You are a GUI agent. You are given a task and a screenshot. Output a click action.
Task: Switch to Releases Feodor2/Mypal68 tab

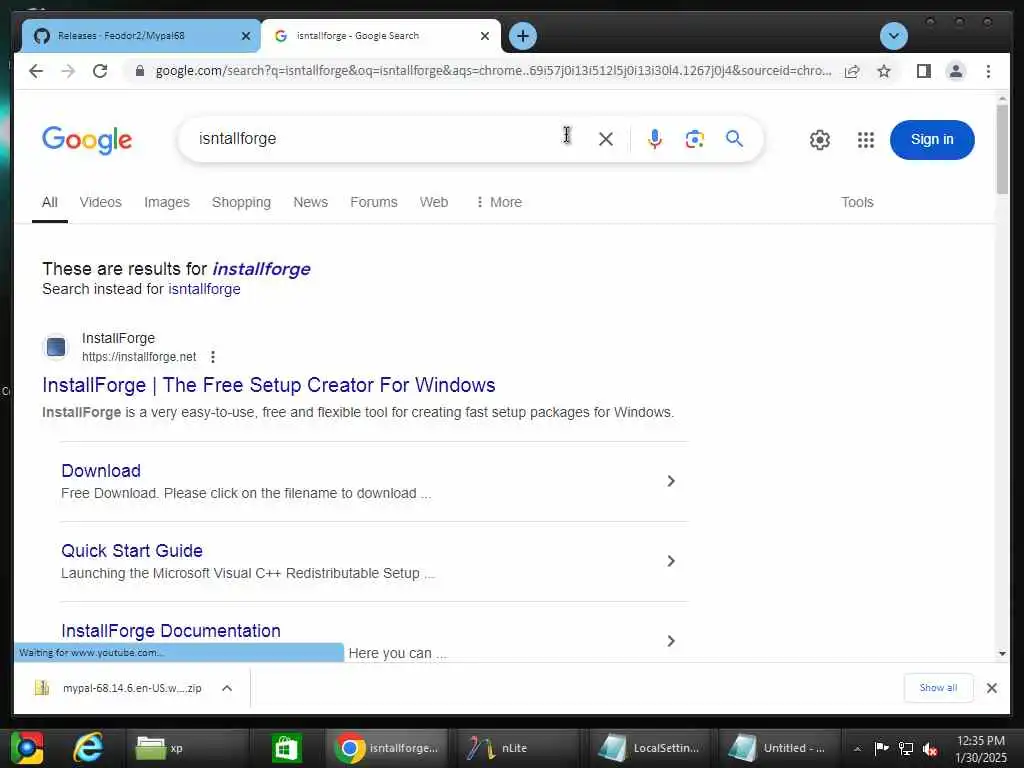140,36
